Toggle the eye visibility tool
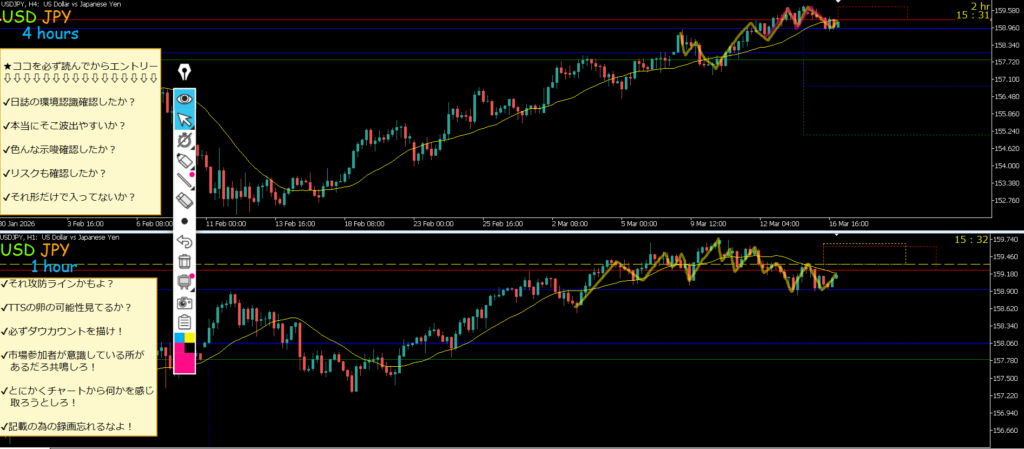The image size is (1024, 449). coord(185,99)
